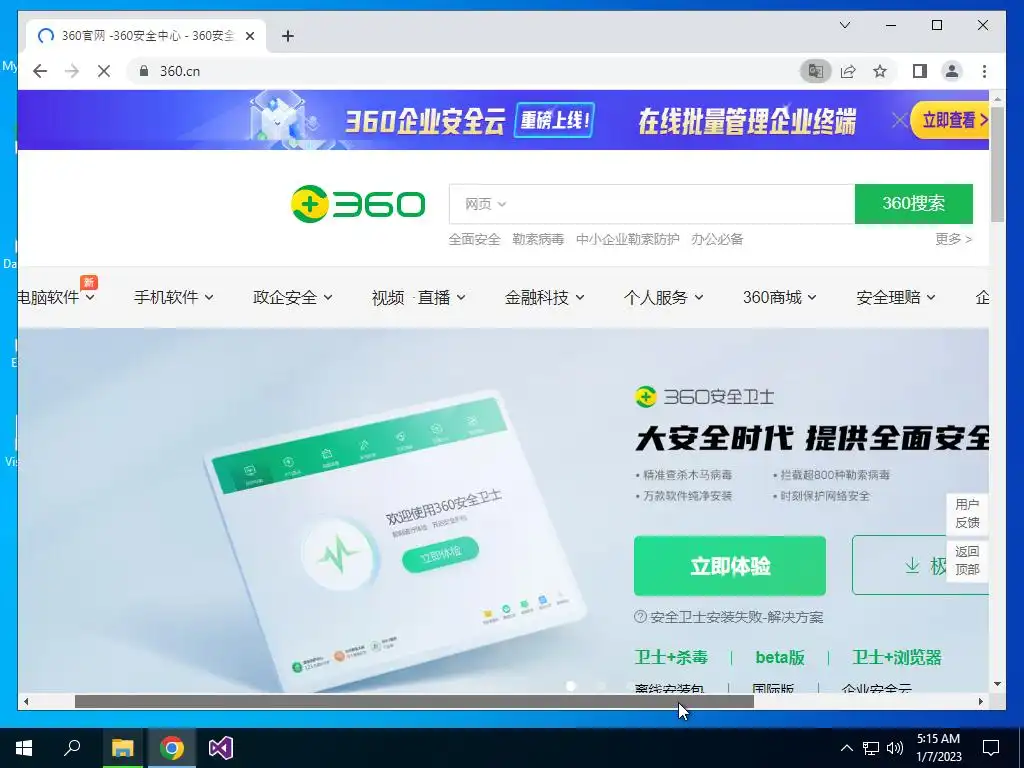Click the 360搜索 button
Viewport: 1024px width, 768px height.
click(x=914, y=204)
